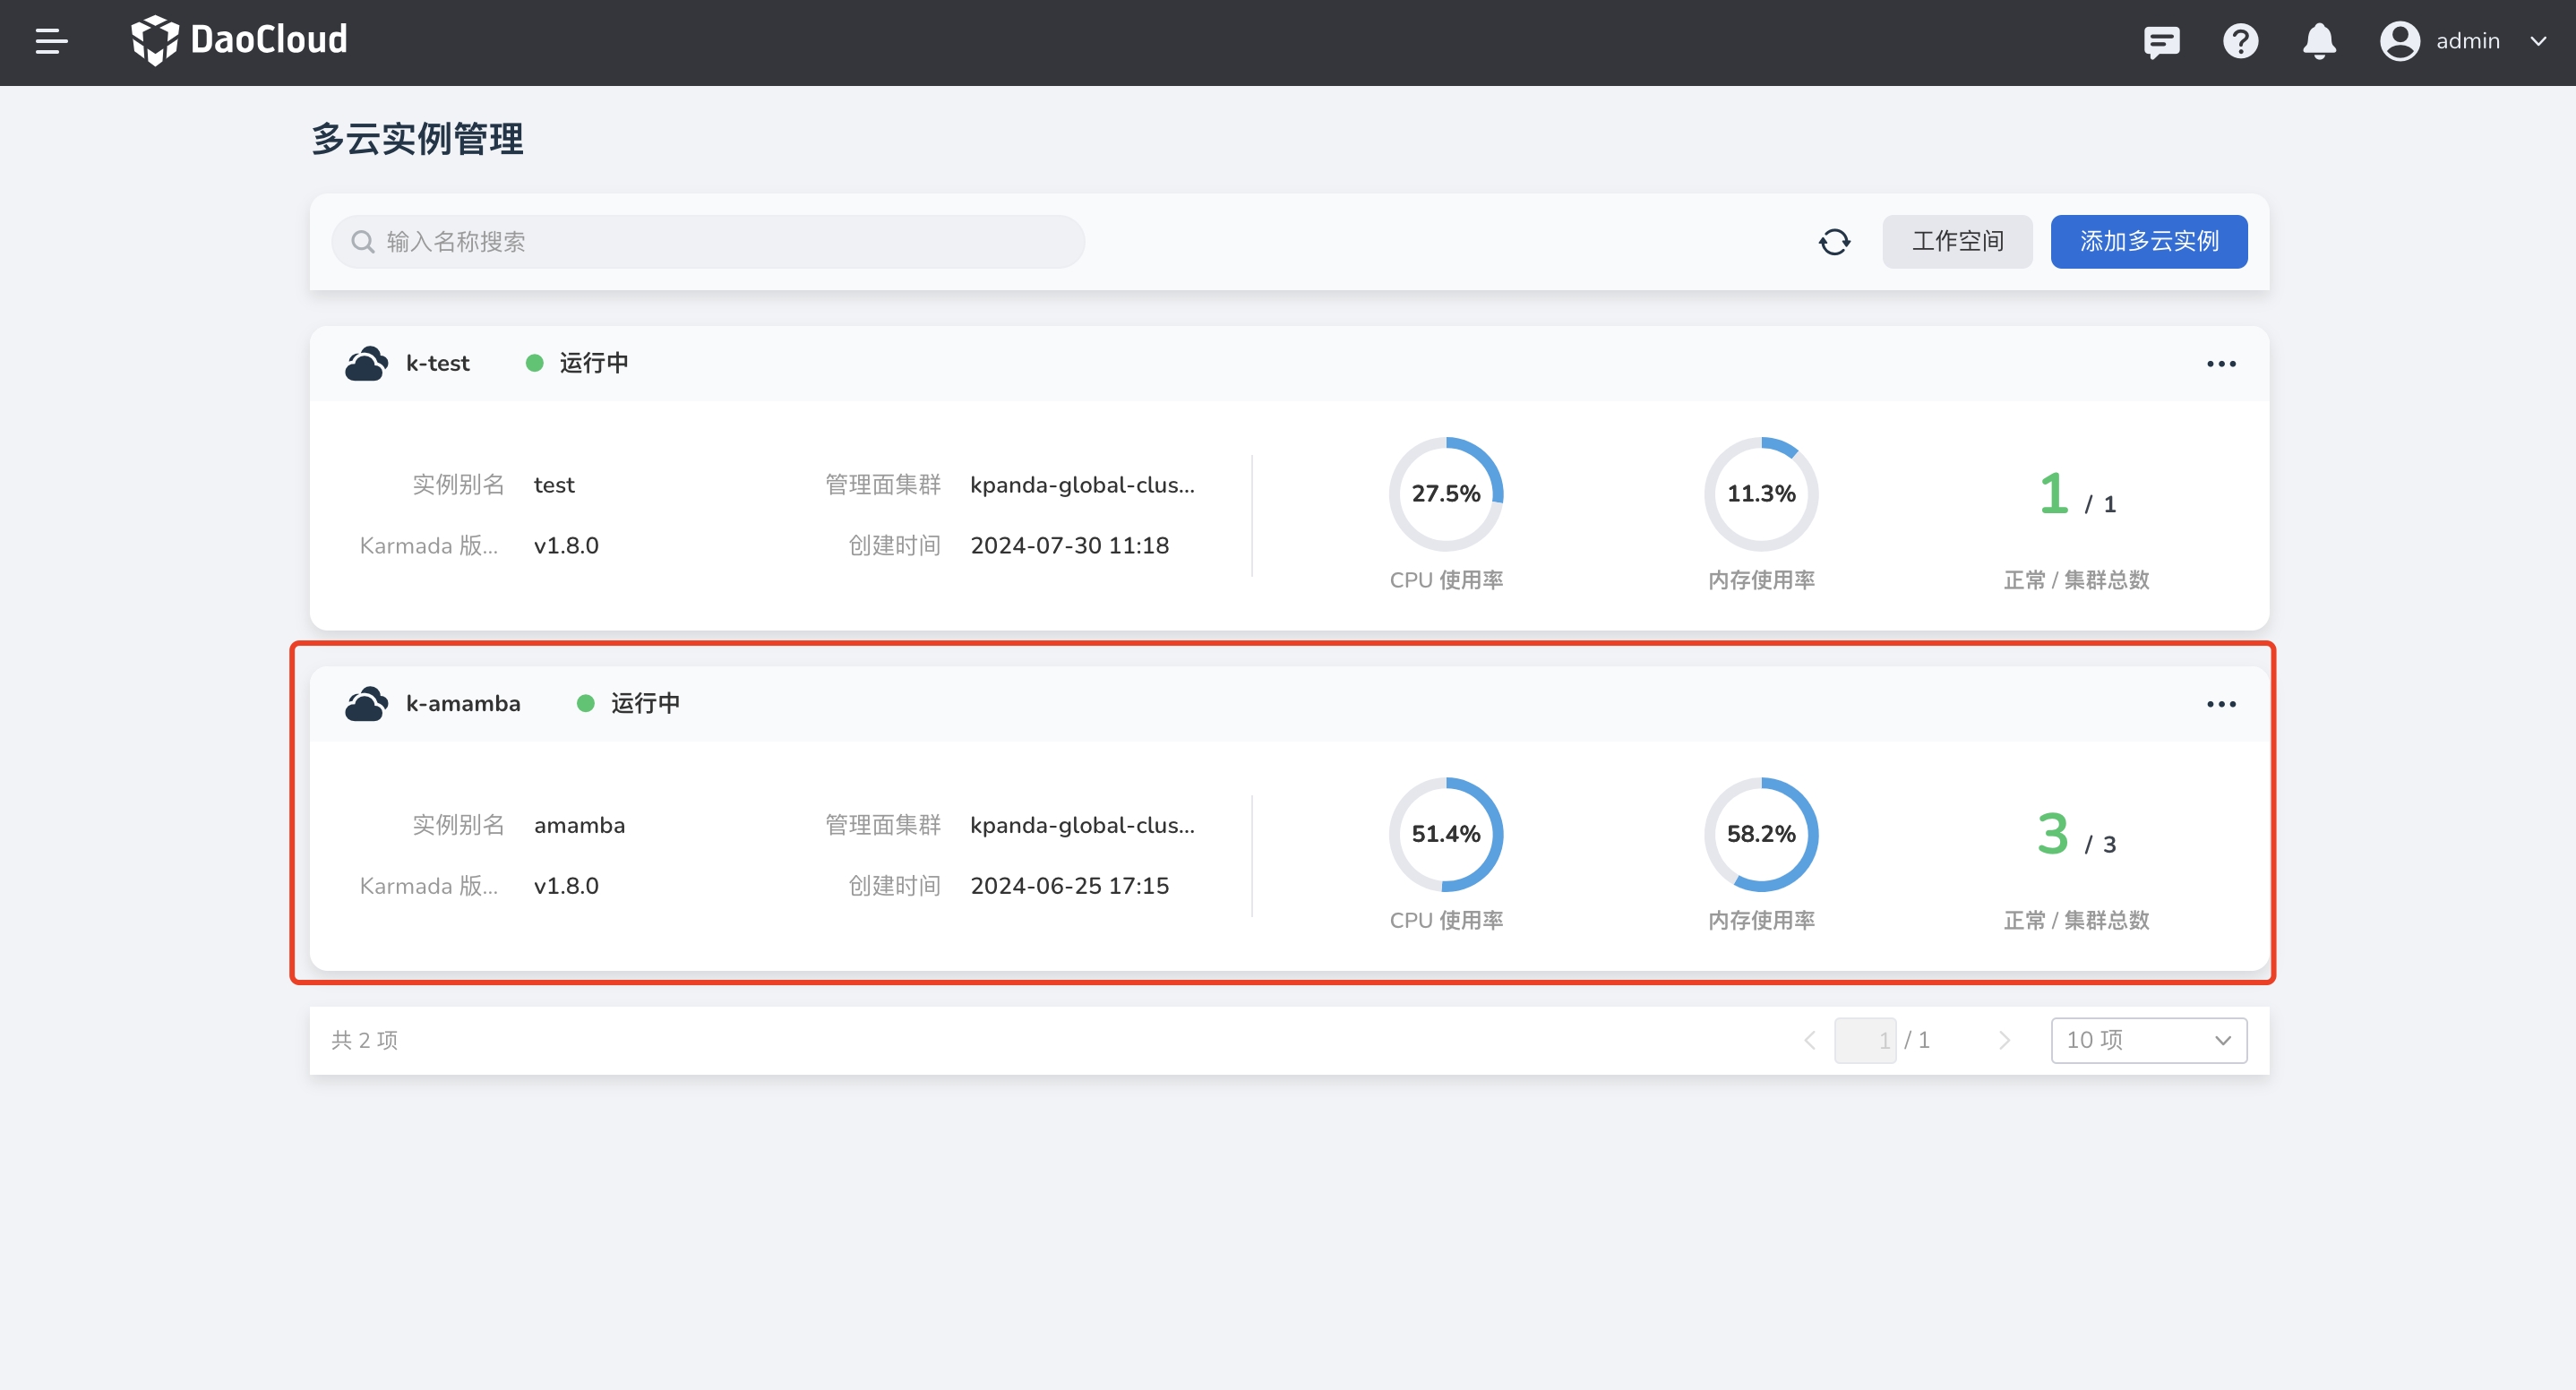The image size is (2576, 1390).
Task: Click the k-amamba cloud icon
Action: point(366,704)
